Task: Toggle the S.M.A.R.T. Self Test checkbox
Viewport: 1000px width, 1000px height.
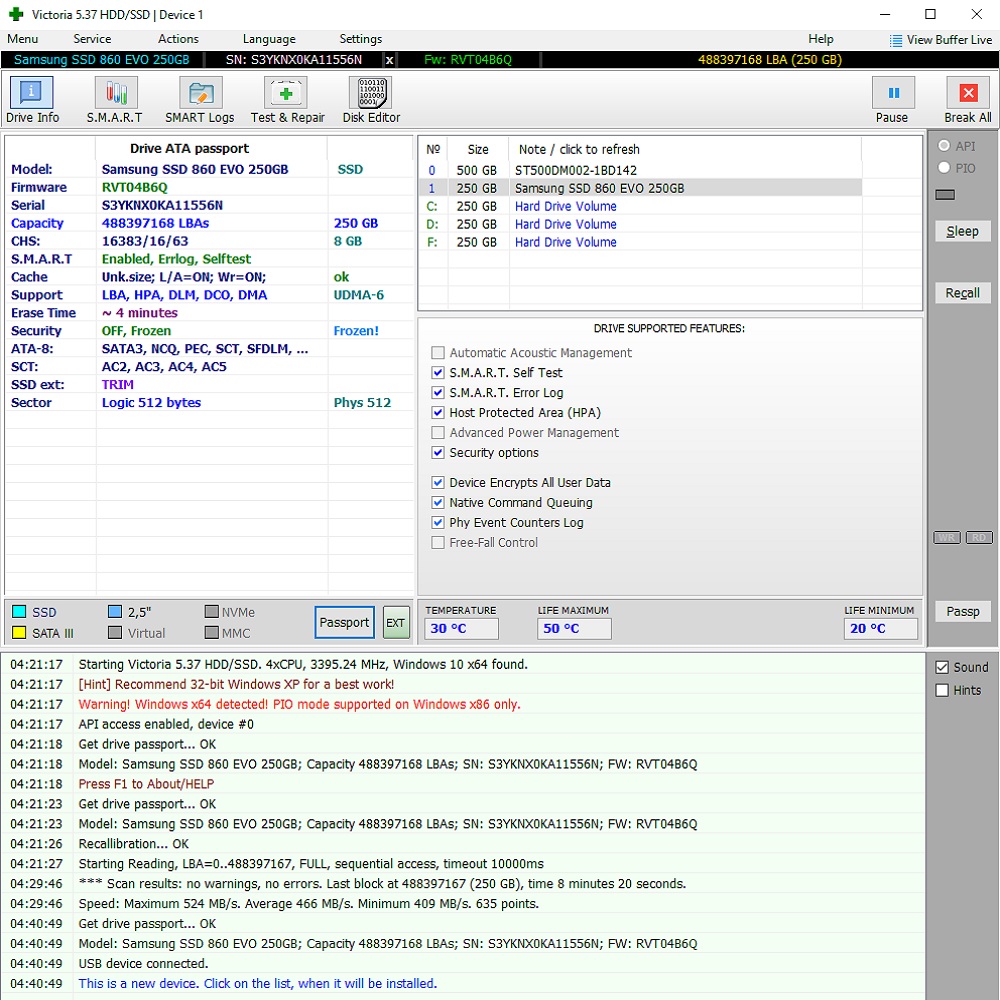Action: pyautogui.click(x=438, y=373)
